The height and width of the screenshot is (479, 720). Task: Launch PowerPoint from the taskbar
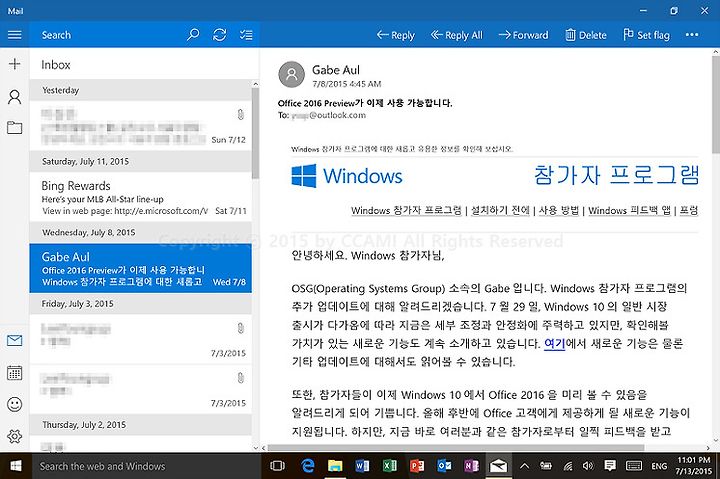pyautogui.click(x=417, y=466)
